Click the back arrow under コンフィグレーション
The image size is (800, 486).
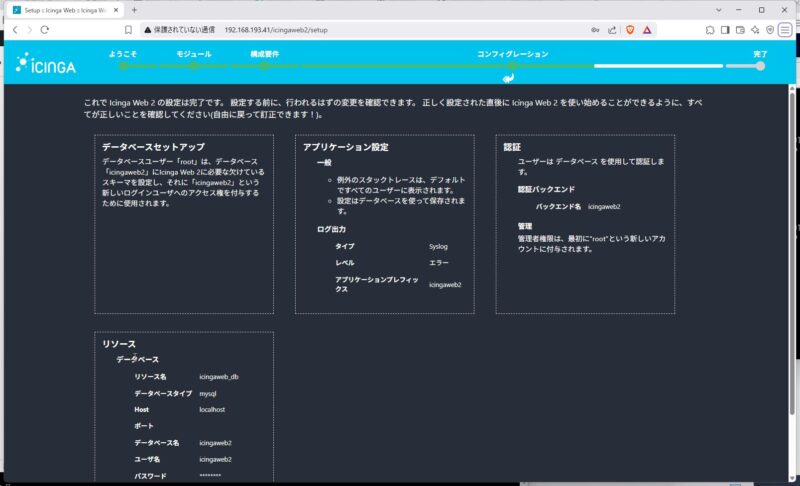tap(508, 78)
